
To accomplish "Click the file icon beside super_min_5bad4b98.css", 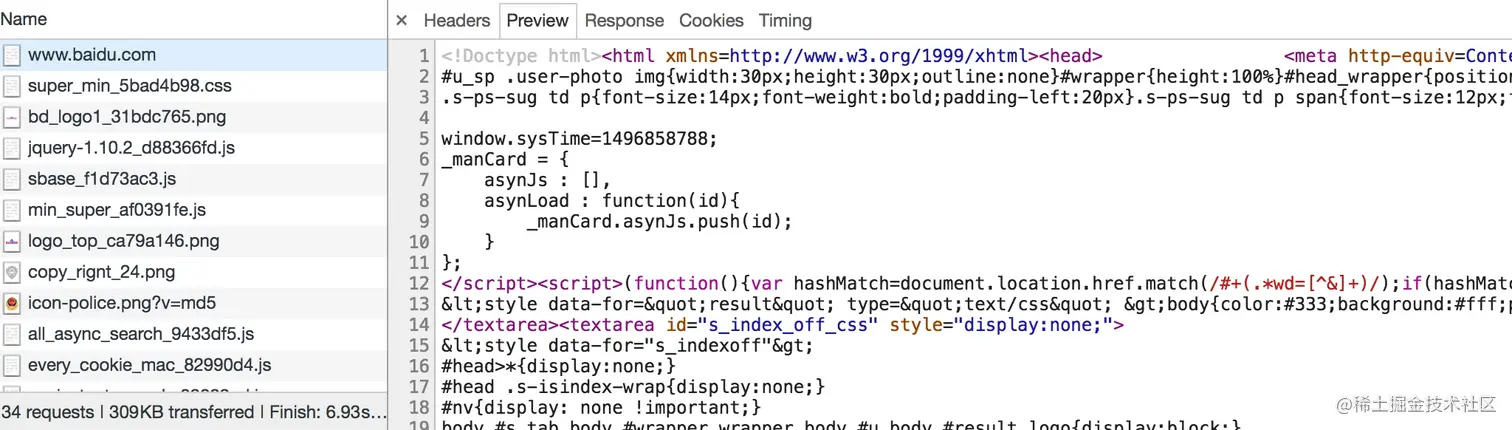I will (12, 86).
